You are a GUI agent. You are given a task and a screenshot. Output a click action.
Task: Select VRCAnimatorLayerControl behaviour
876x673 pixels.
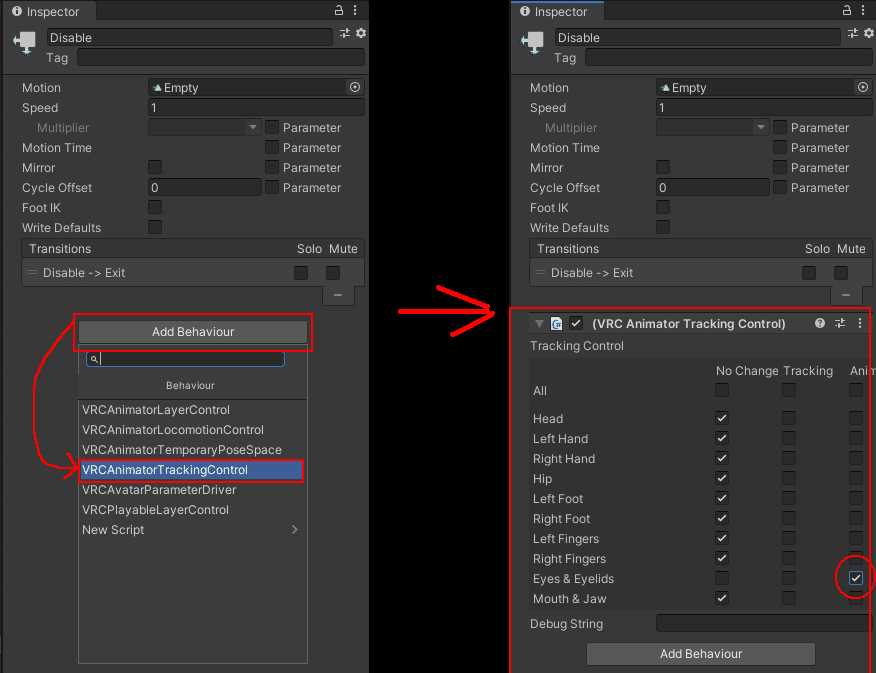pos(193,409)
